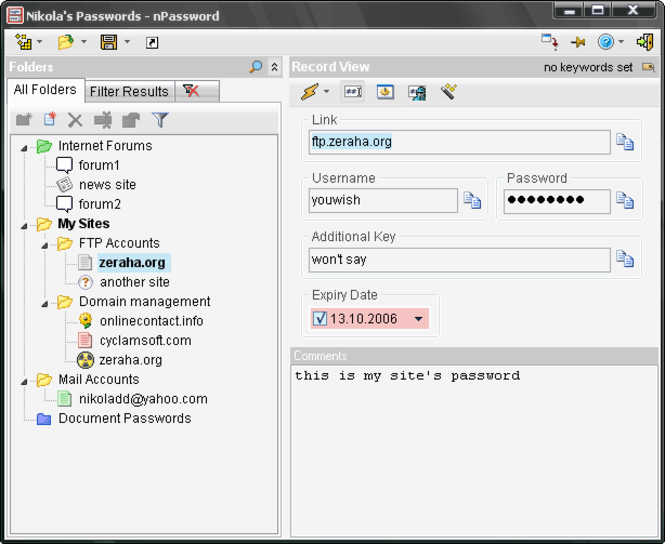This screenshot has height=544, width=665.
Task: Click the save floppy disk icon
Action: point(108,42)
